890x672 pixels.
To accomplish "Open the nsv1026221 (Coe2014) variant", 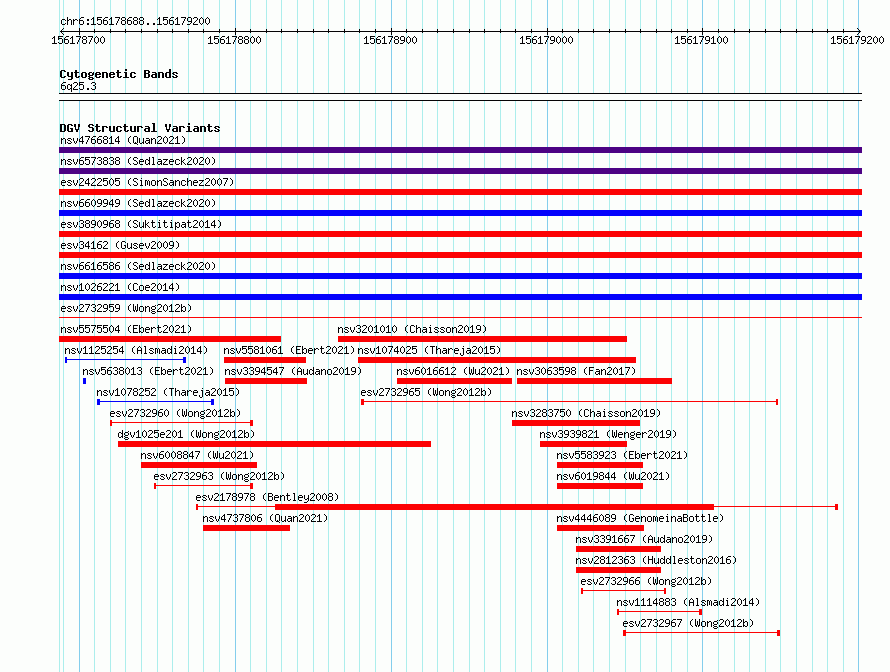I will pyautogui.click(x=120, y=287).
